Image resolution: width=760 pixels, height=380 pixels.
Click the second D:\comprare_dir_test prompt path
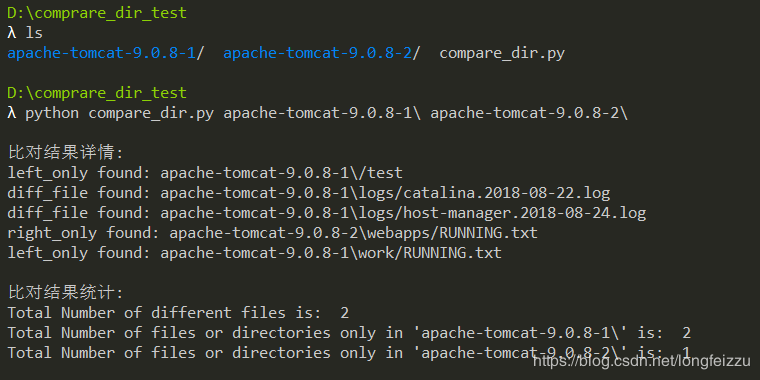(97, 93)
